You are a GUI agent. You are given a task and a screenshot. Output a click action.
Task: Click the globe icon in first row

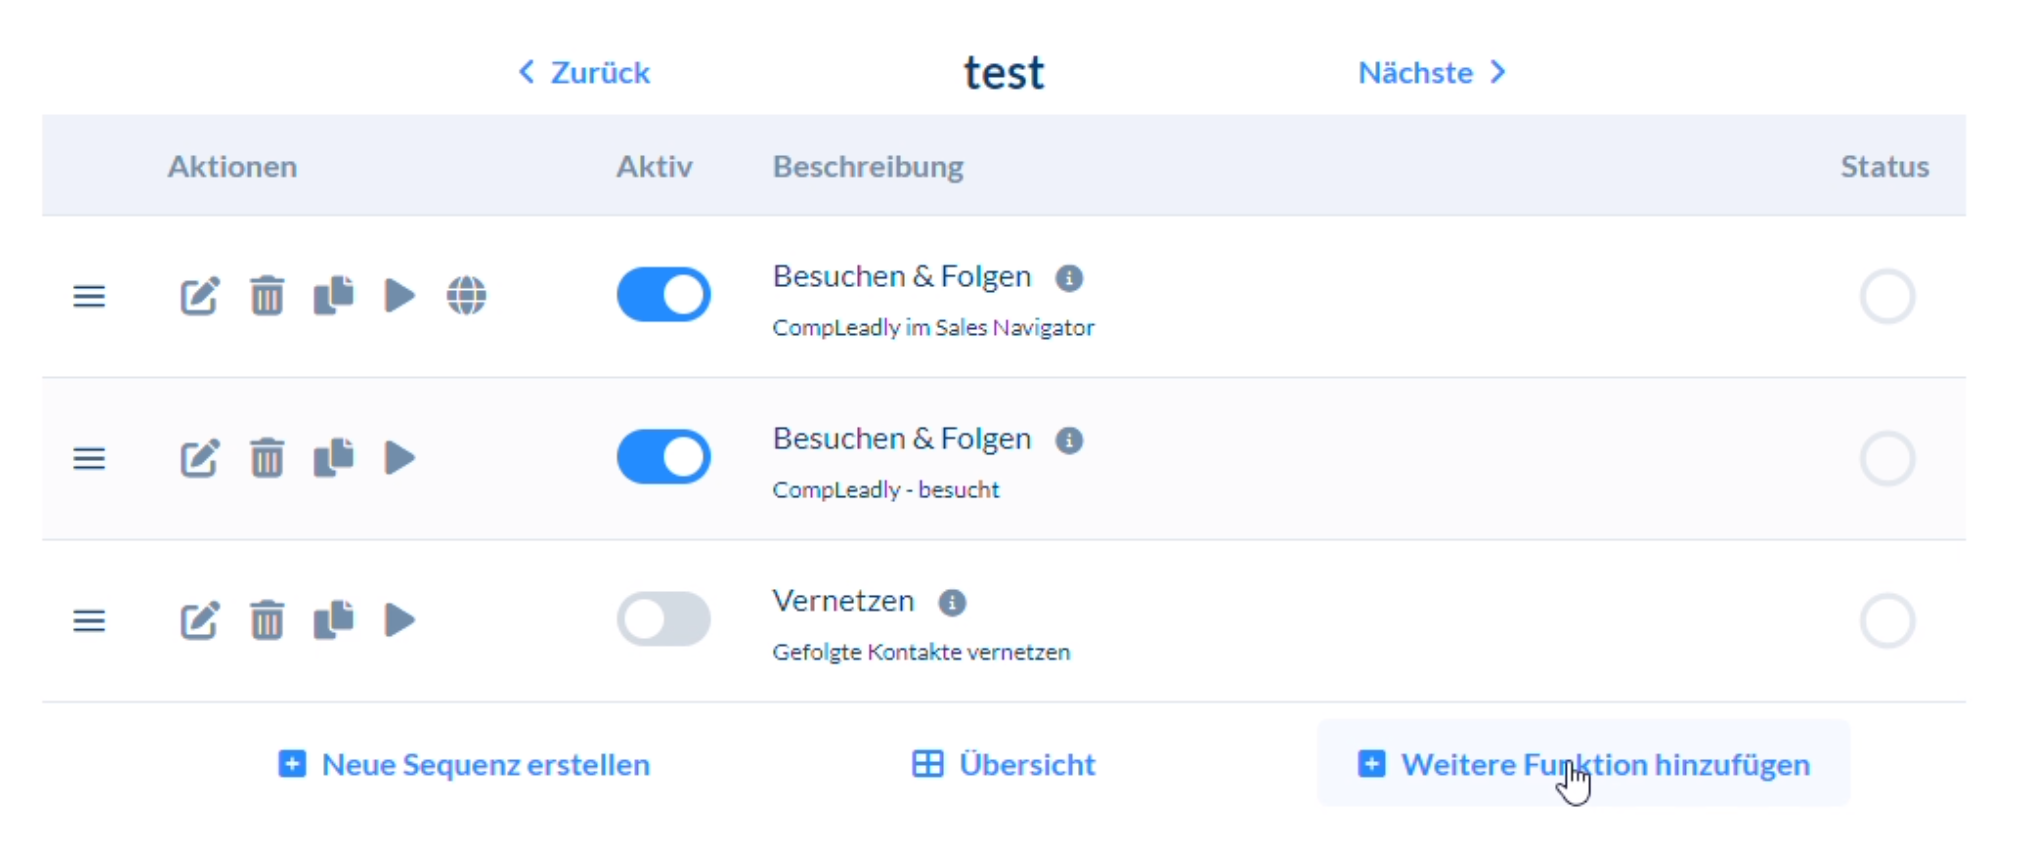[466, 296]
